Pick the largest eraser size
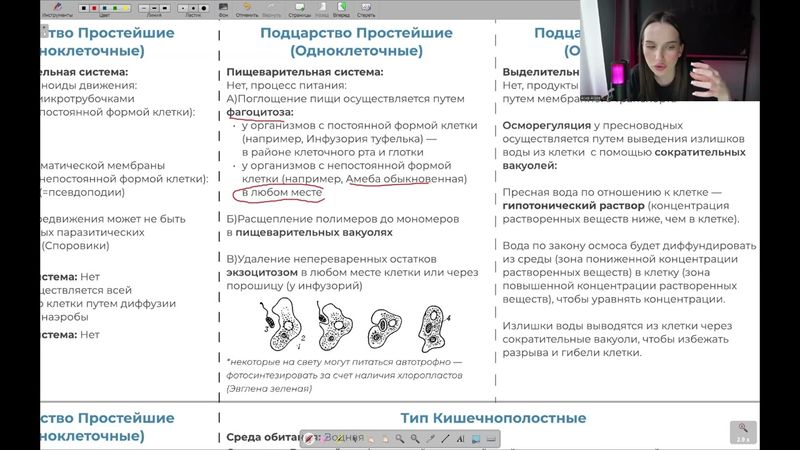Viewport: 800px width, 450px height. coord(204,8)
